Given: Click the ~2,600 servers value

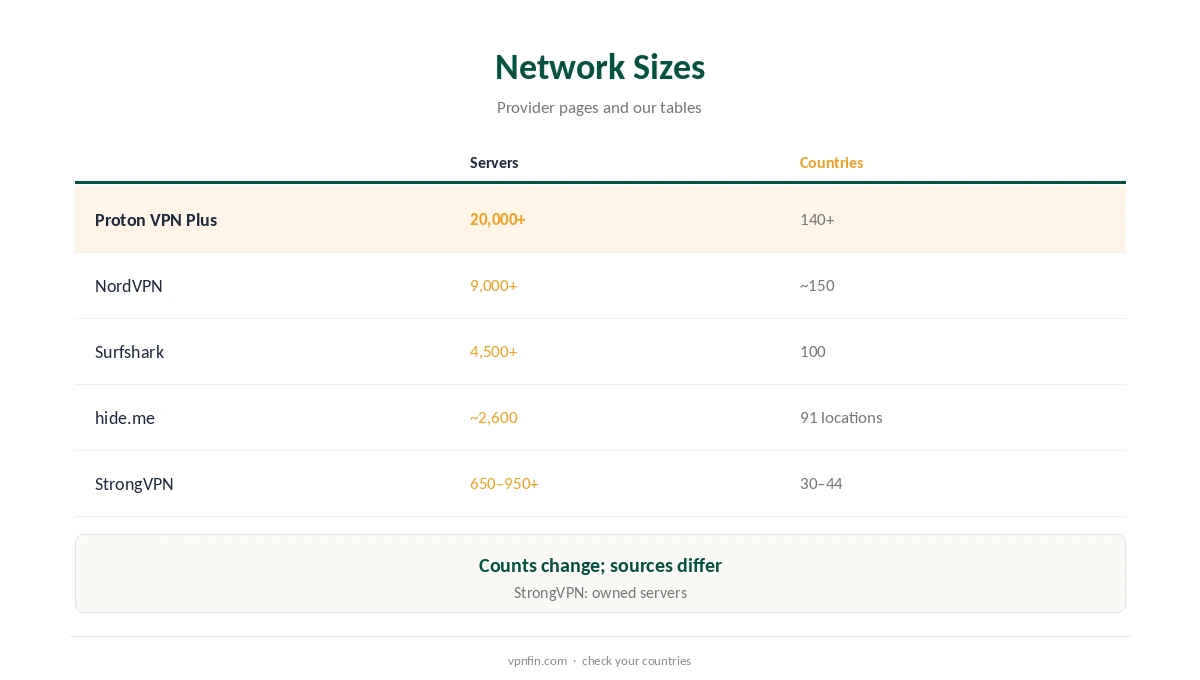Looking at the screenshot, I should [x=493, y=417].
